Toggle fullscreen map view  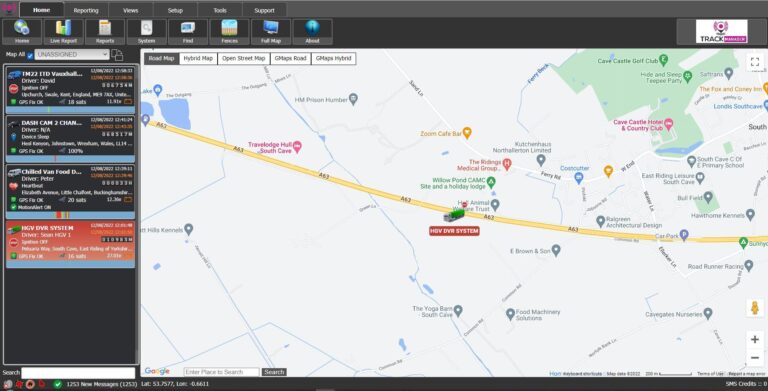coord(755,62)
